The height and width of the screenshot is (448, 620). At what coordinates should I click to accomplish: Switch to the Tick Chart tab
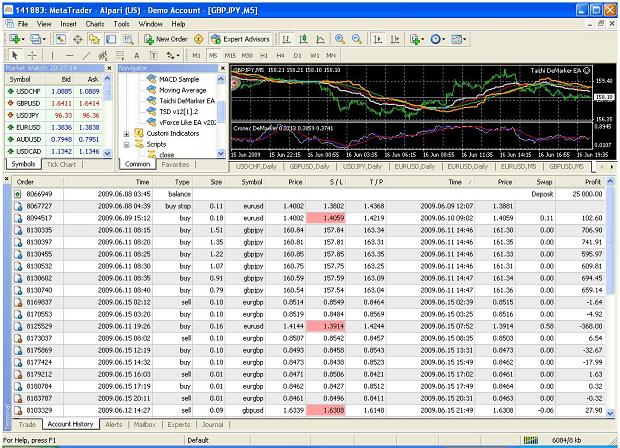61,164
